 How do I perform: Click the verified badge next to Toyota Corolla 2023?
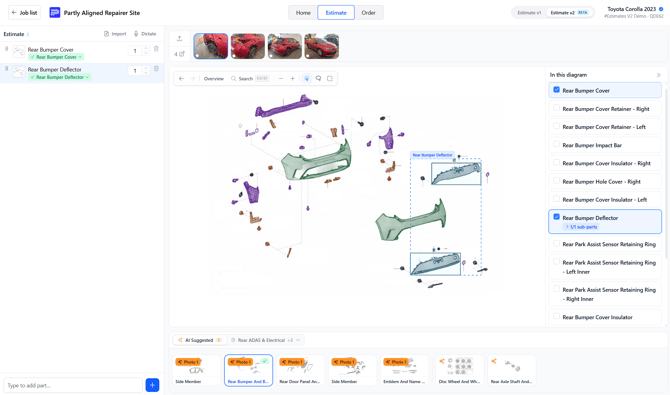661,9
